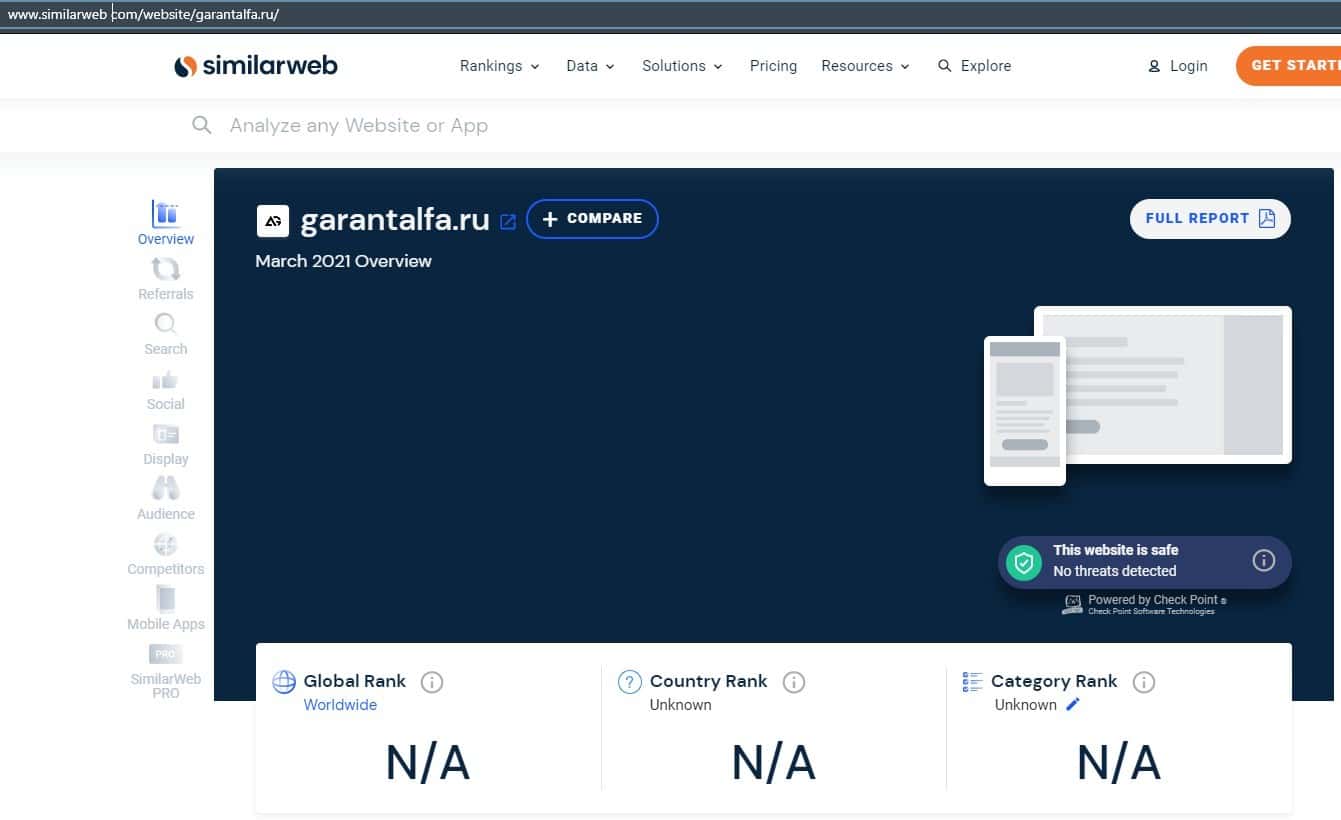Click the N/A value under Country Rank
1341x820 pixels.
[x=774, y=764]
